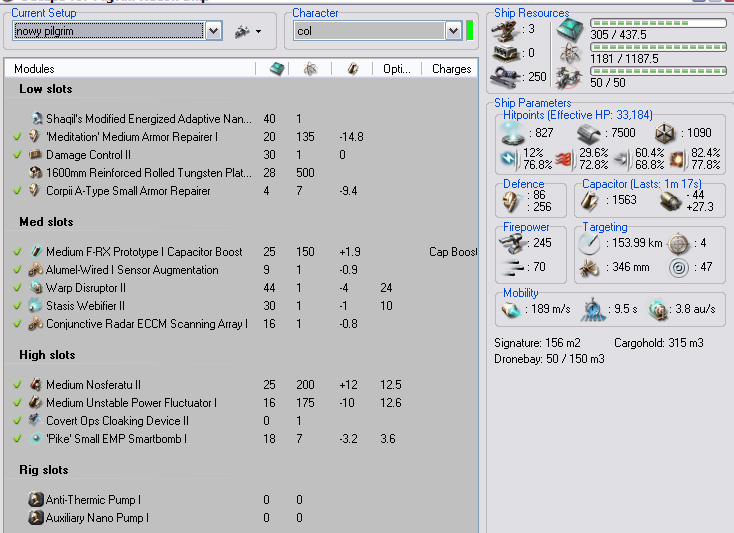This screenshot has height=533, width=734.
Task: Open the Character dropdown arrow
Action: coord(453,31)
